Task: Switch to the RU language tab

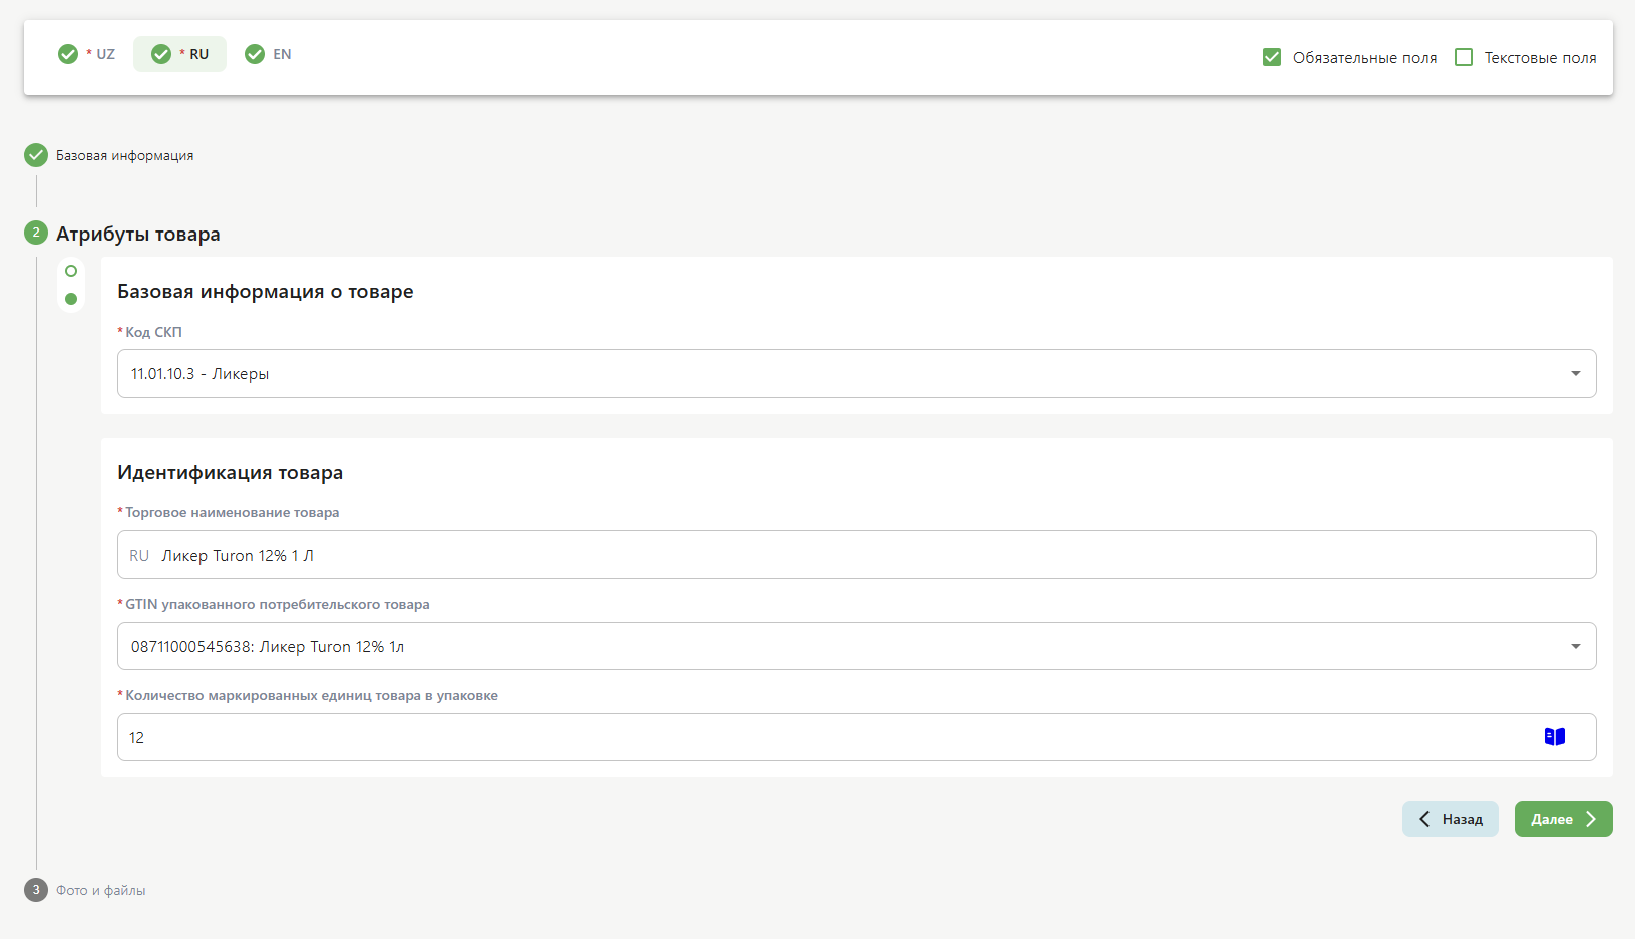Action: pyautogui.click(x=181, y=54)
